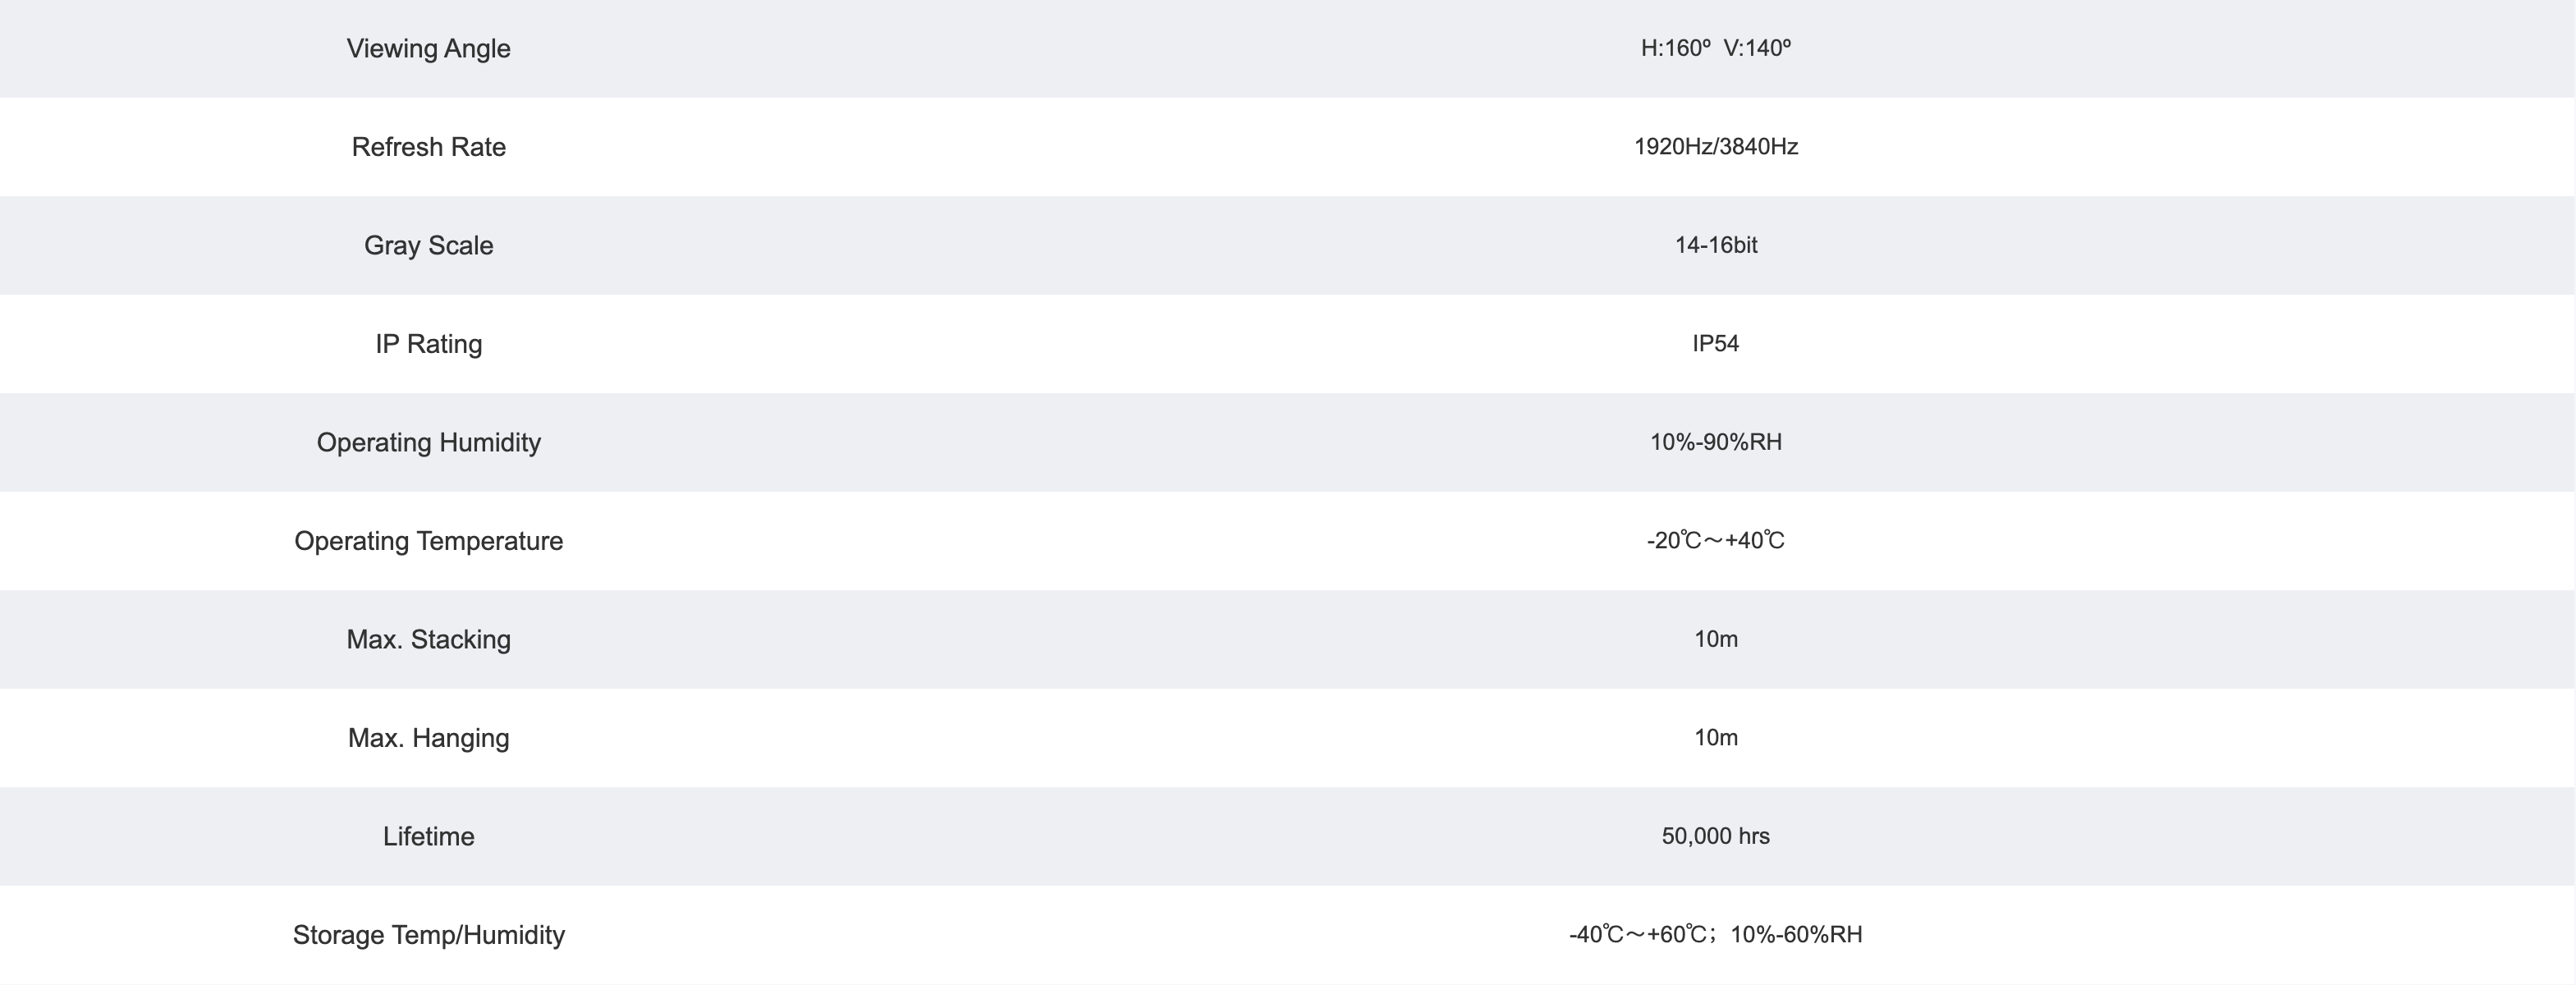The width and height of the screenshot is (2576, 985).
Task: Select the 14-16bit value
Action: click(x=1716, y=245)
